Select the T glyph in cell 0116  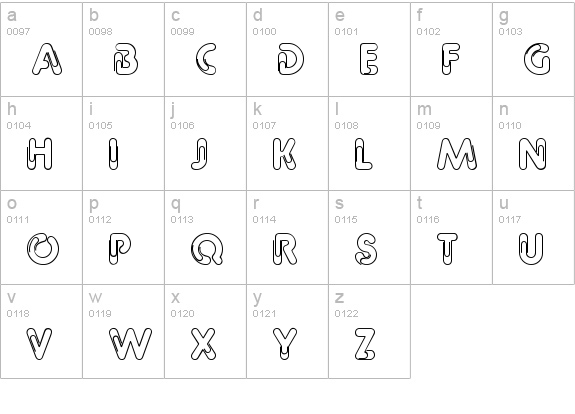click(x=447, y=249)
